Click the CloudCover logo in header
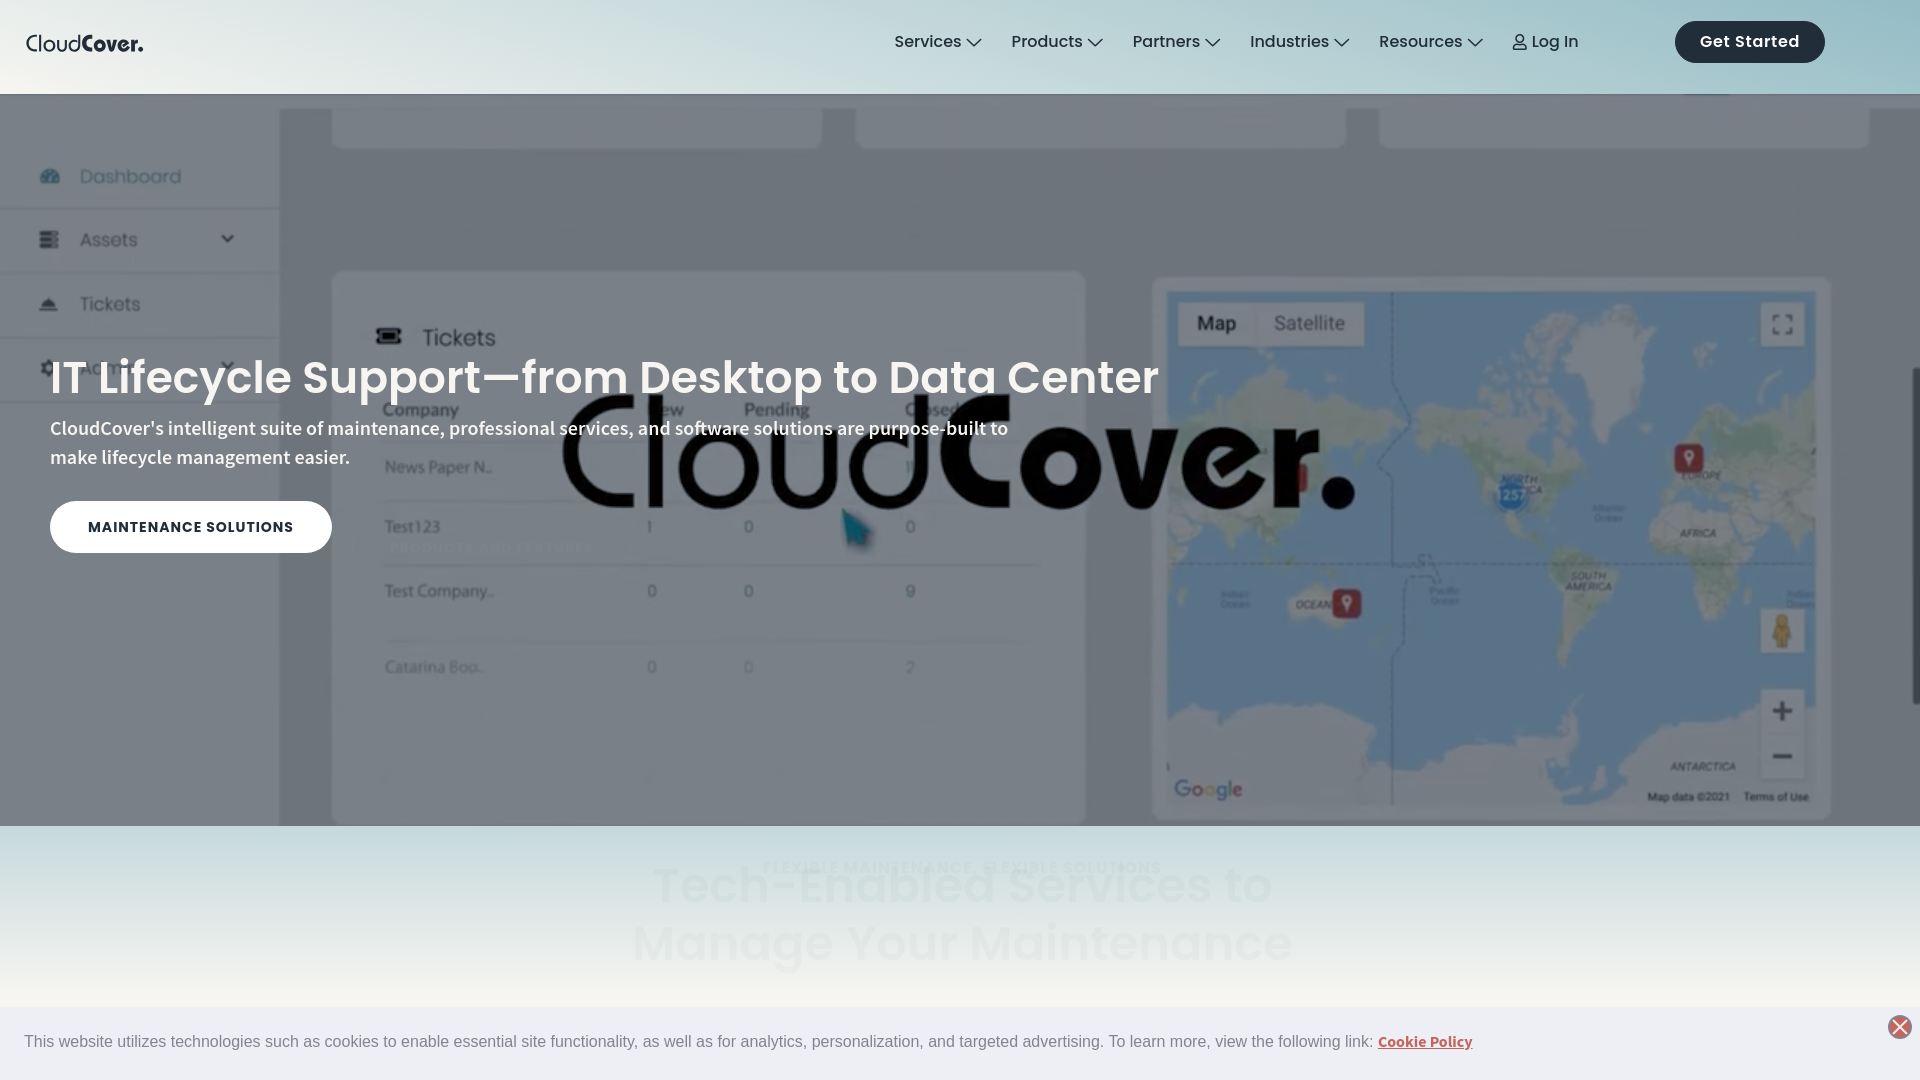 coord(85,43)
